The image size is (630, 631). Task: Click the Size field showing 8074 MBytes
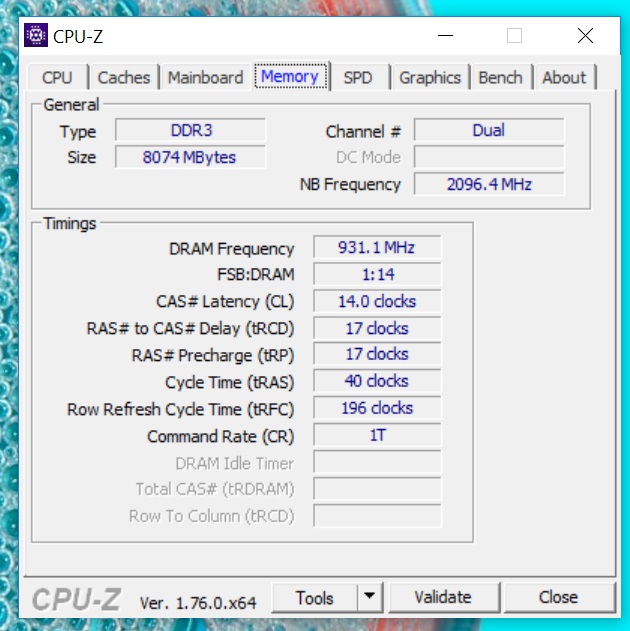pyautogui.click(x=191, y=157)
